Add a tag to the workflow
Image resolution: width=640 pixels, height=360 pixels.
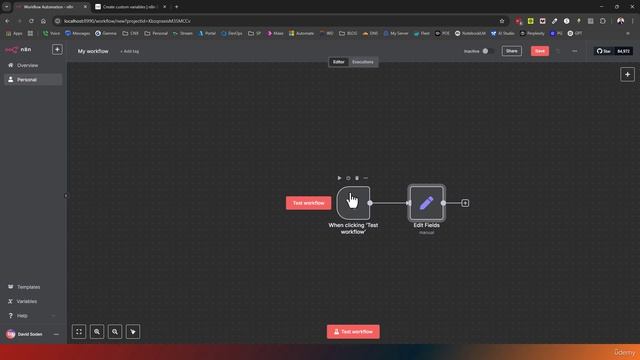pos(129,51)
